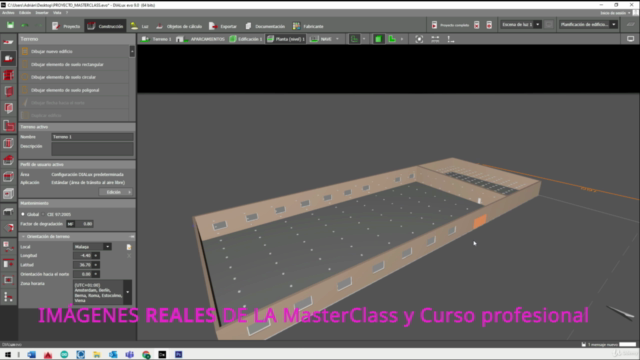This screenshot has width=640, height=360.
Task: Open the Fabricante tab
Action: 308,26
